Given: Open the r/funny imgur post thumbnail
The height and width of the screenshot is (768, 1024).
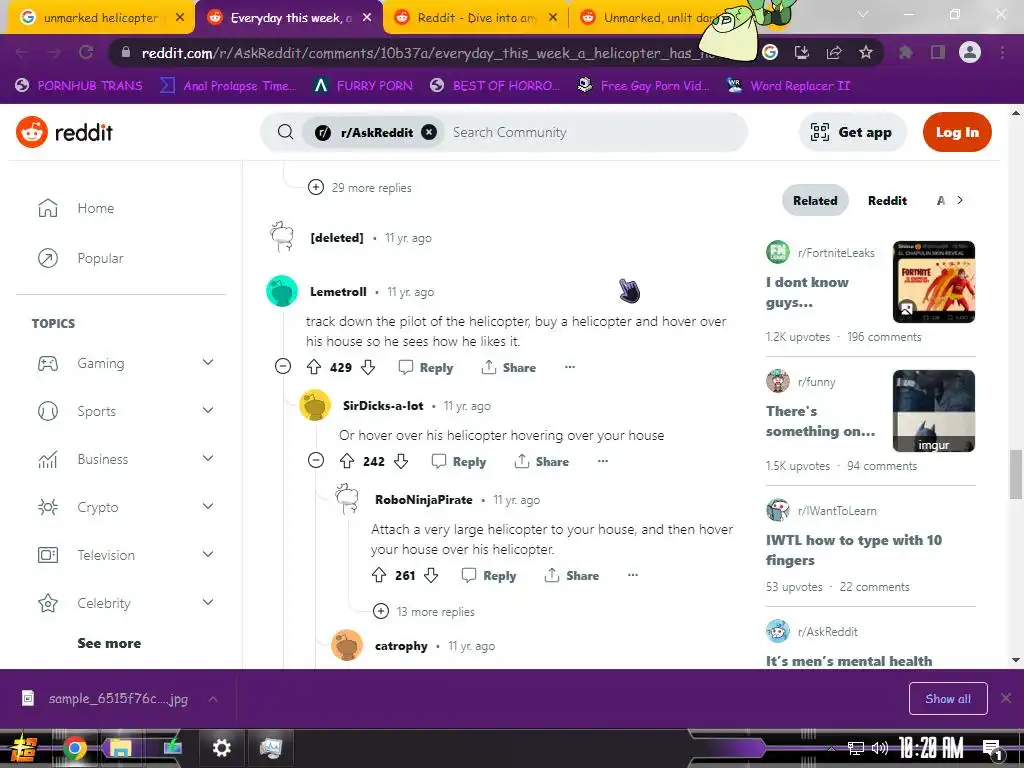Looking at the screenshot, I should click(934, 411).
